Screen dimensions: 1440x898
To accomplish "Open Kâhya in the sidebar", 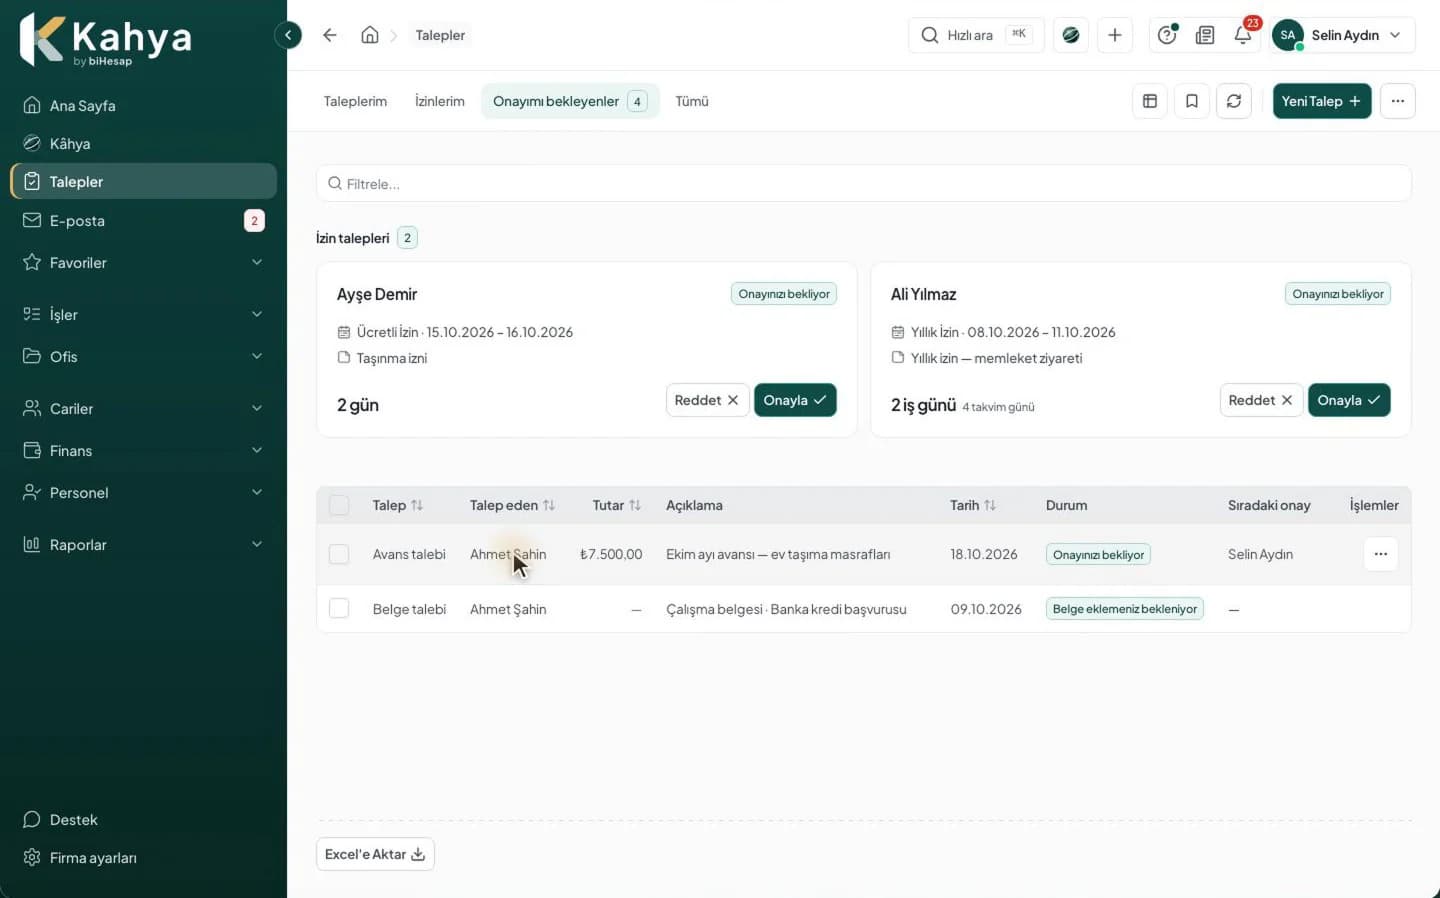I will [x=143, y=143].
